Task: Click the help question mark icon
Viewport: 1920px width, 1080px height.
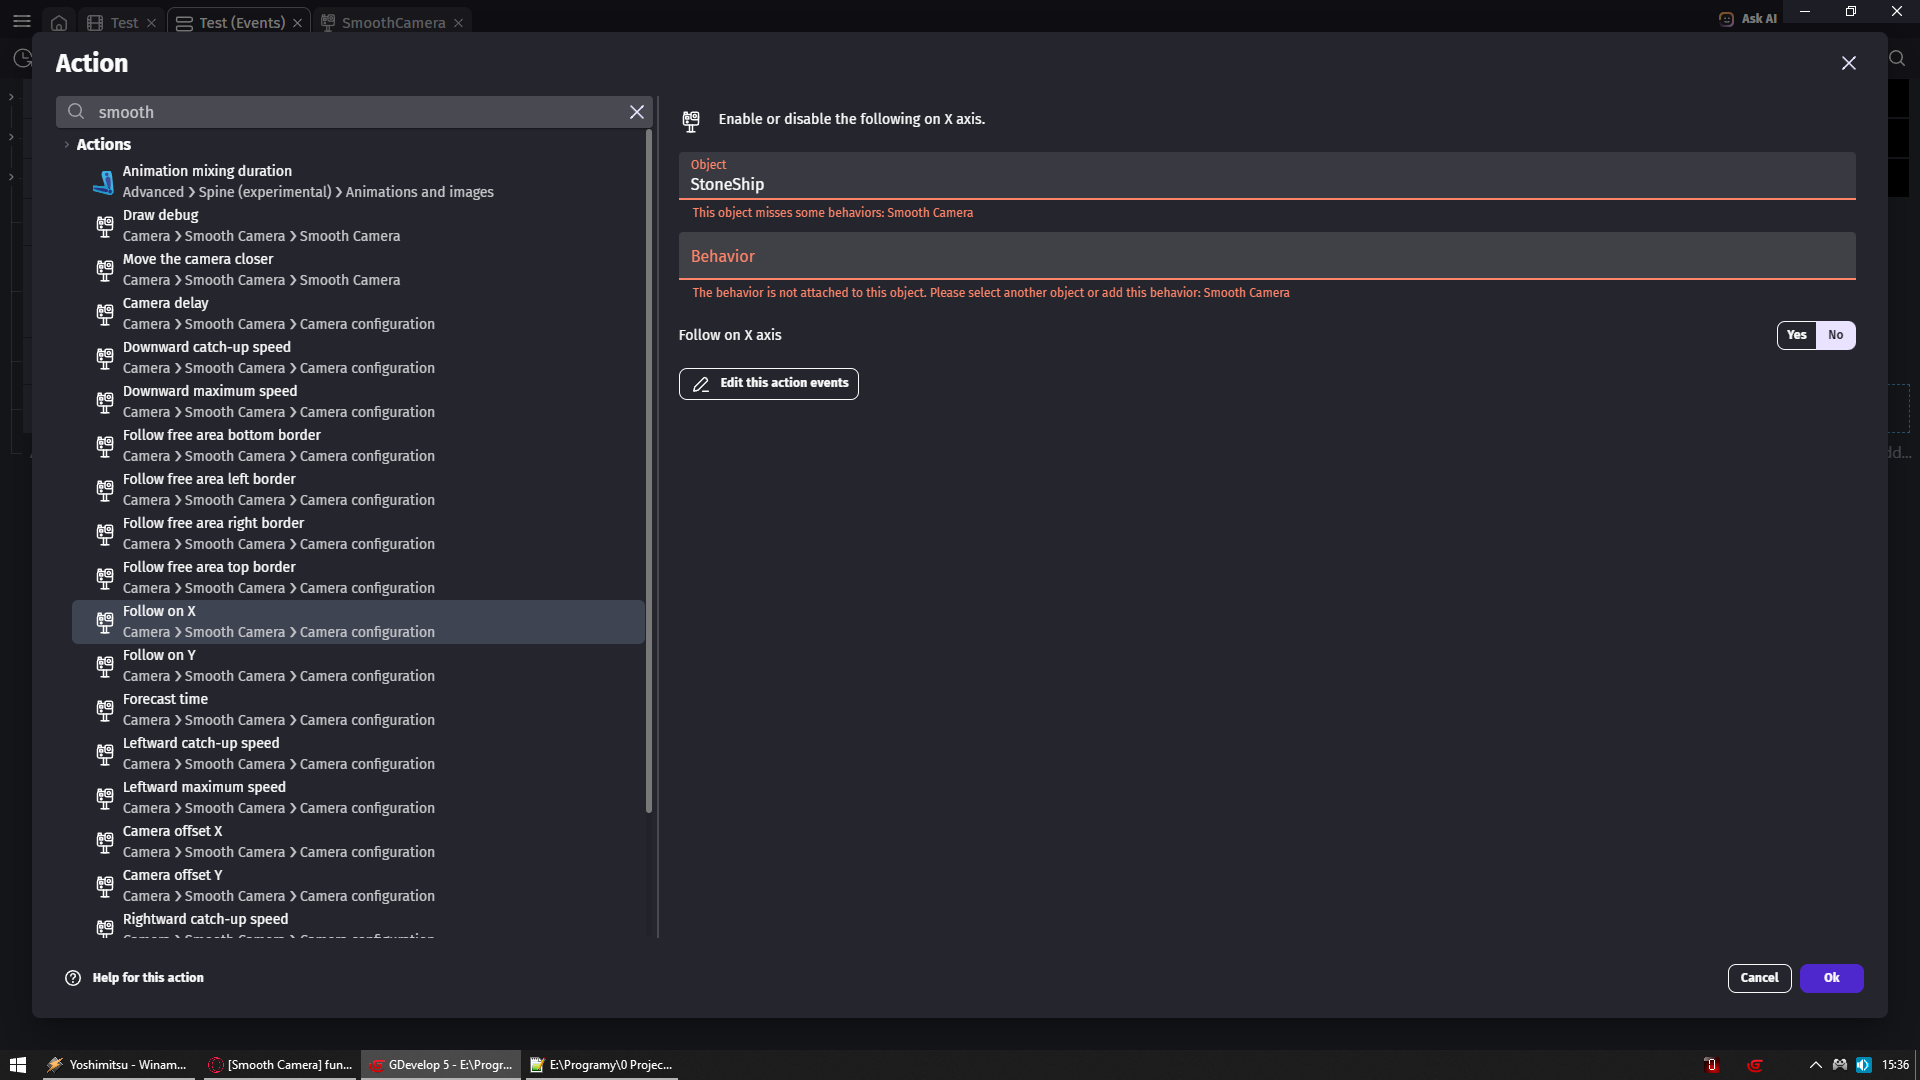Action: click(73, 978)
